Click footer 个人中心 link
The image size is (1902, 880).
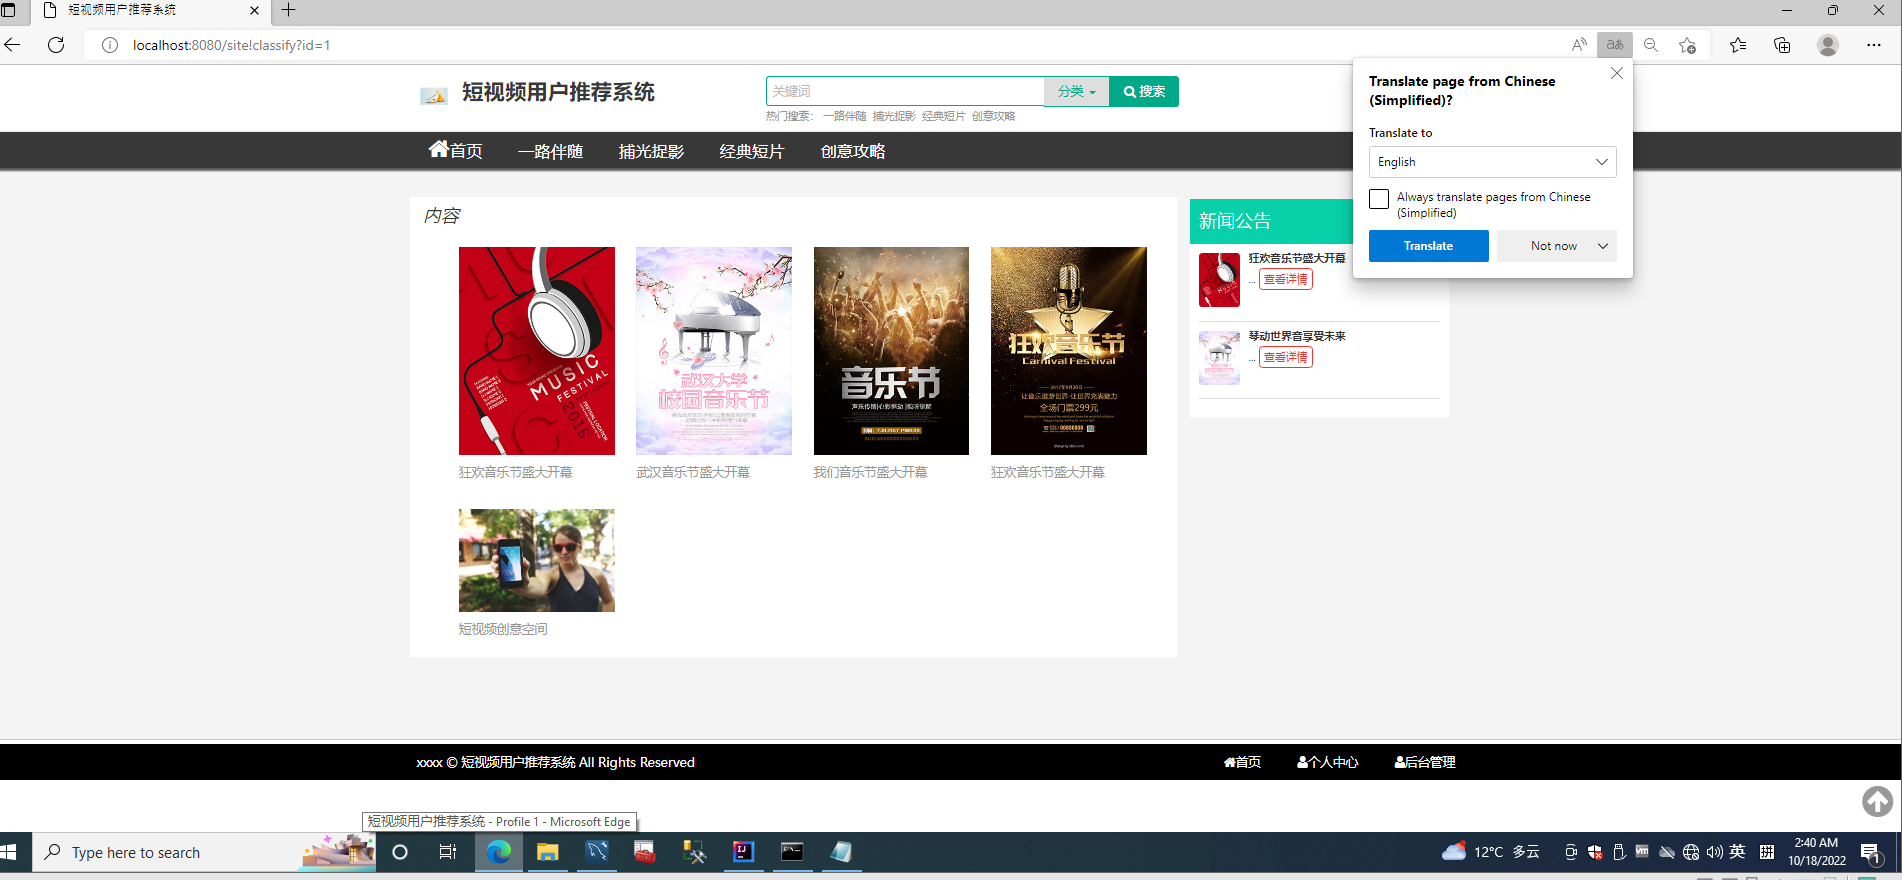click(x=1328, y=762)
